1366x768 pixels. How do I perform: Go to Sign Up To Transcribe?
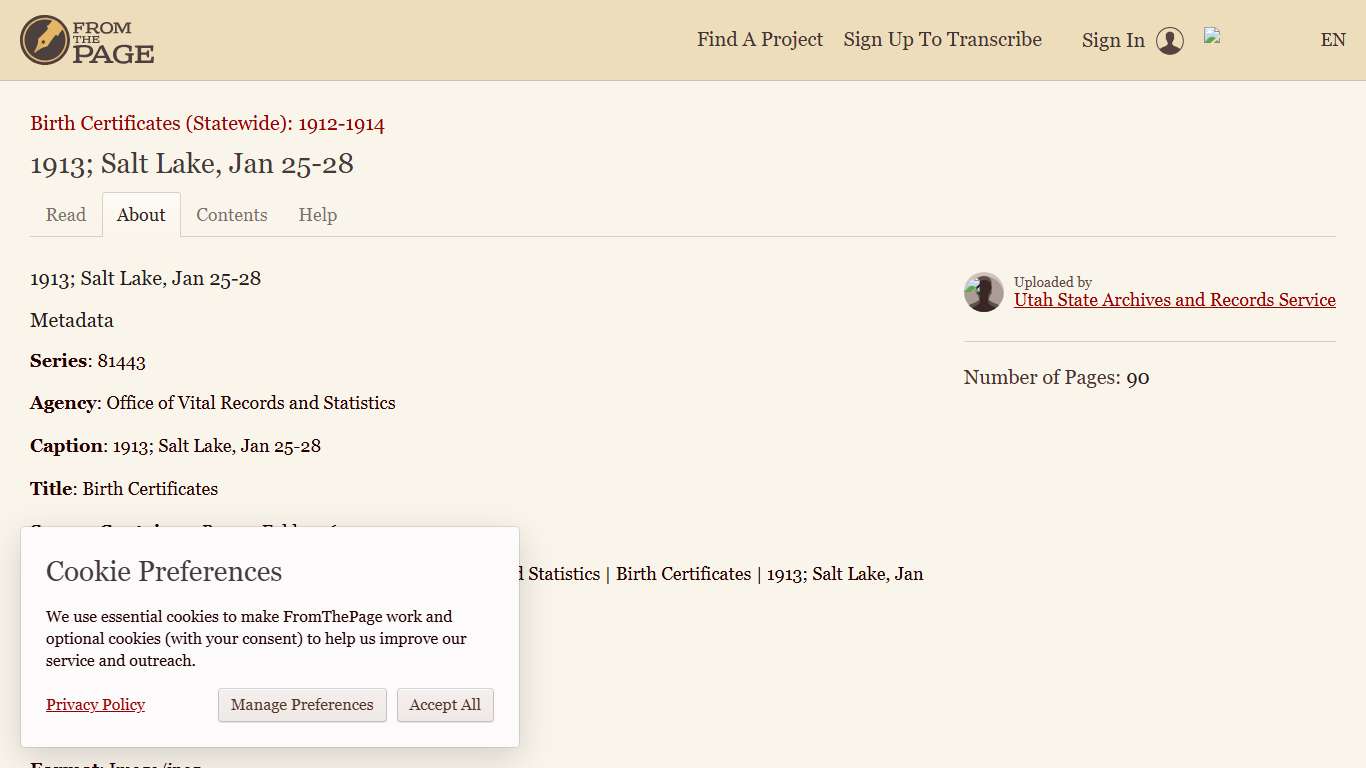point(942,40)
